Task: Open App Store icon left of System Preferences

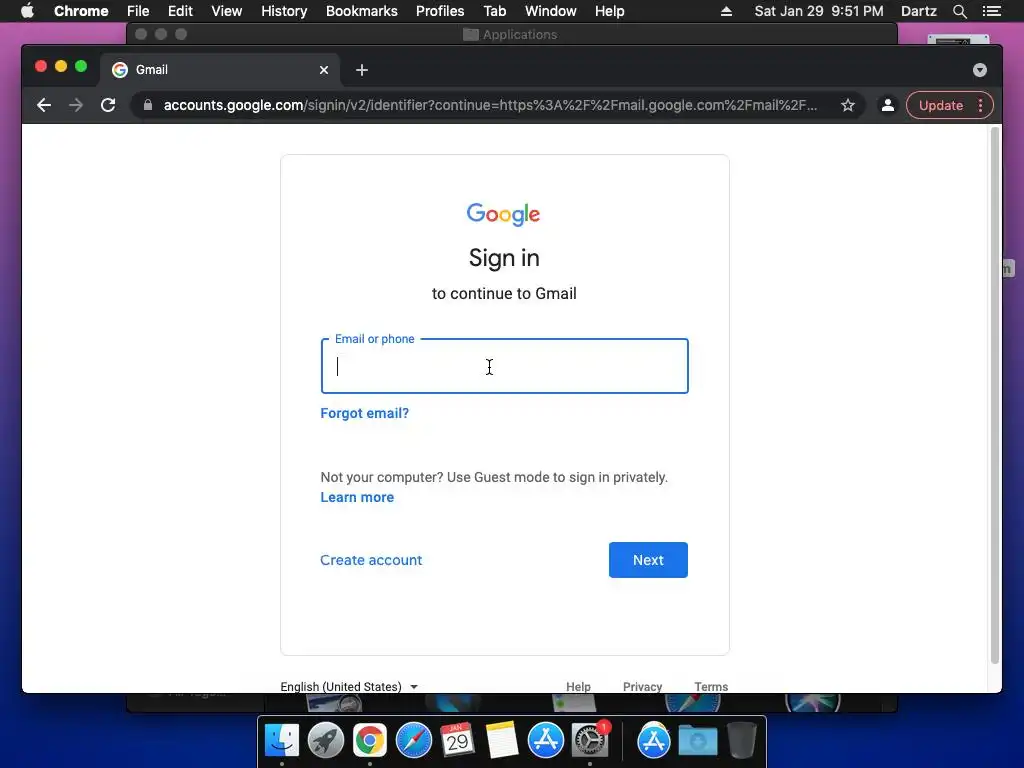Action: 545,741
